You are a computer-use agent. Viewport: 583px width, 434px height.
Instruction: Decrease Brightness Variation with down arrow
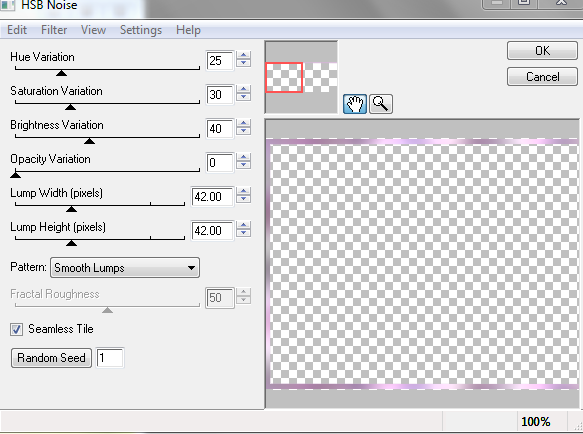click(x=244, y=131)
